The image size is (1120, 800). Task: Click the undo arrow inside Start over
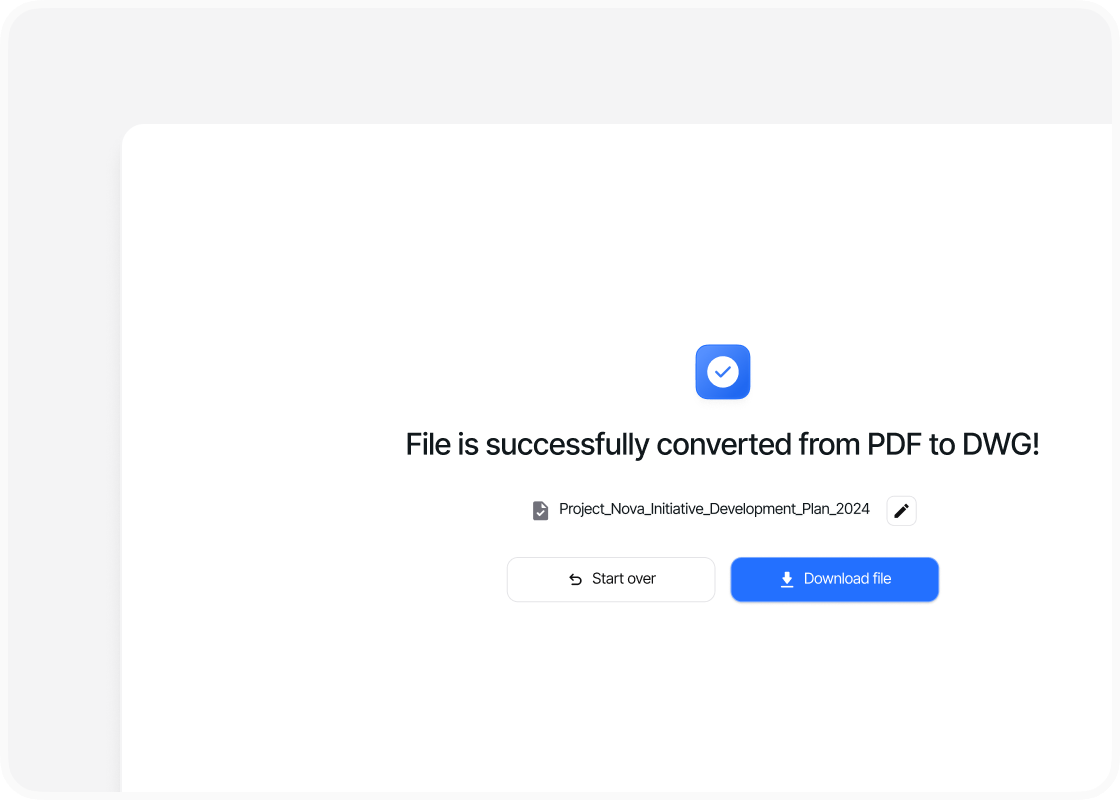click(x=574, y=579)
